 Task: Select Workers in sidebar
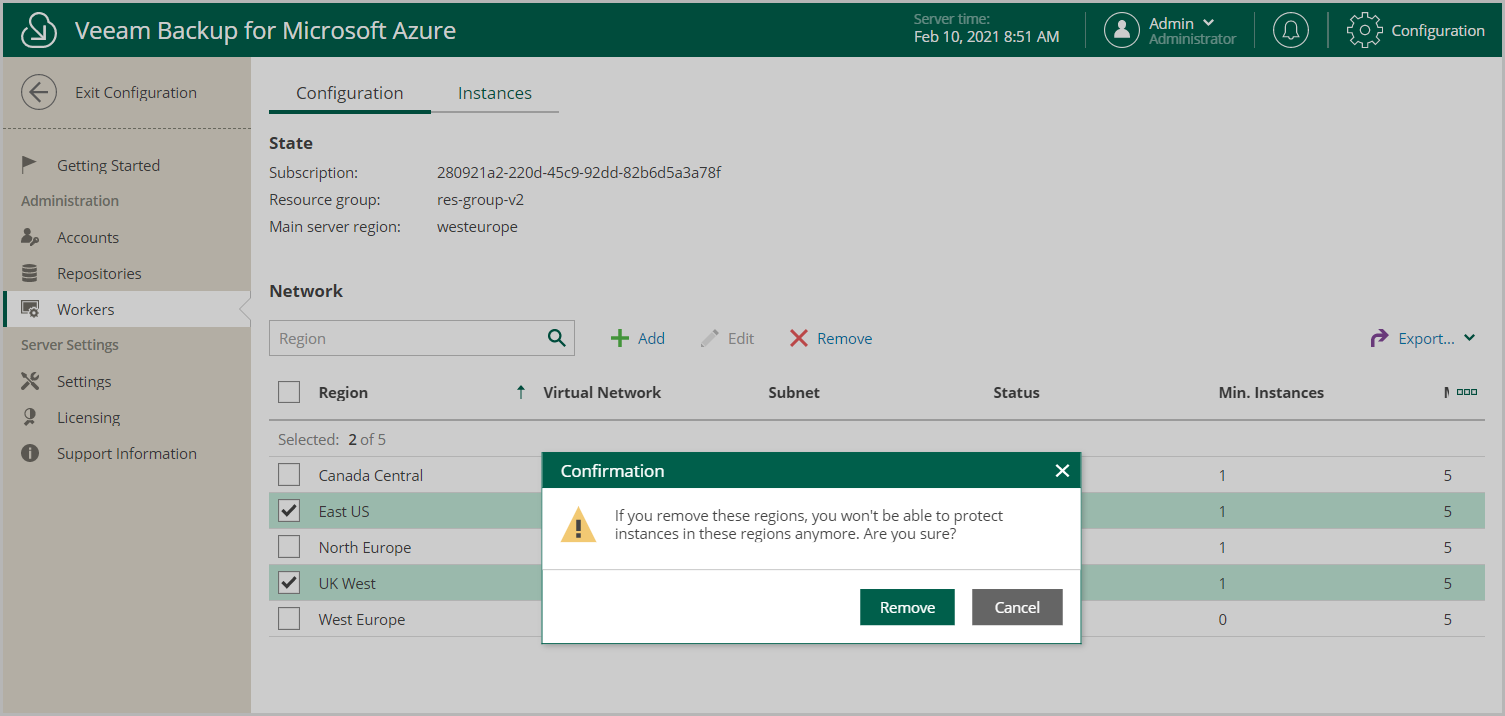(126, 309)
